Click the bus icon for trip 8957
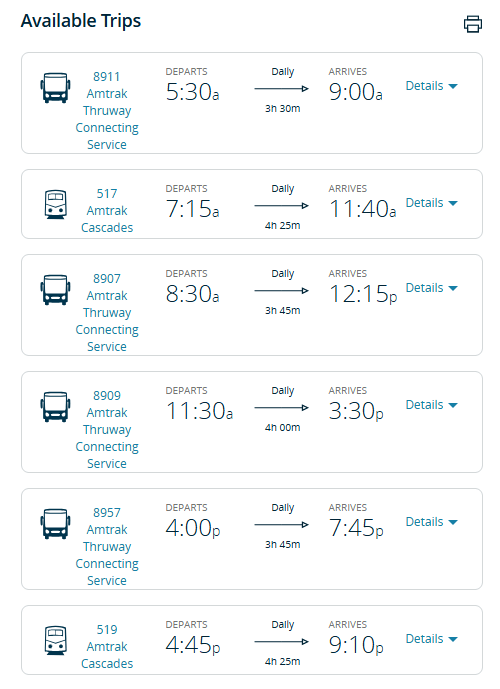The image size is (500, 689). (55, 524)
